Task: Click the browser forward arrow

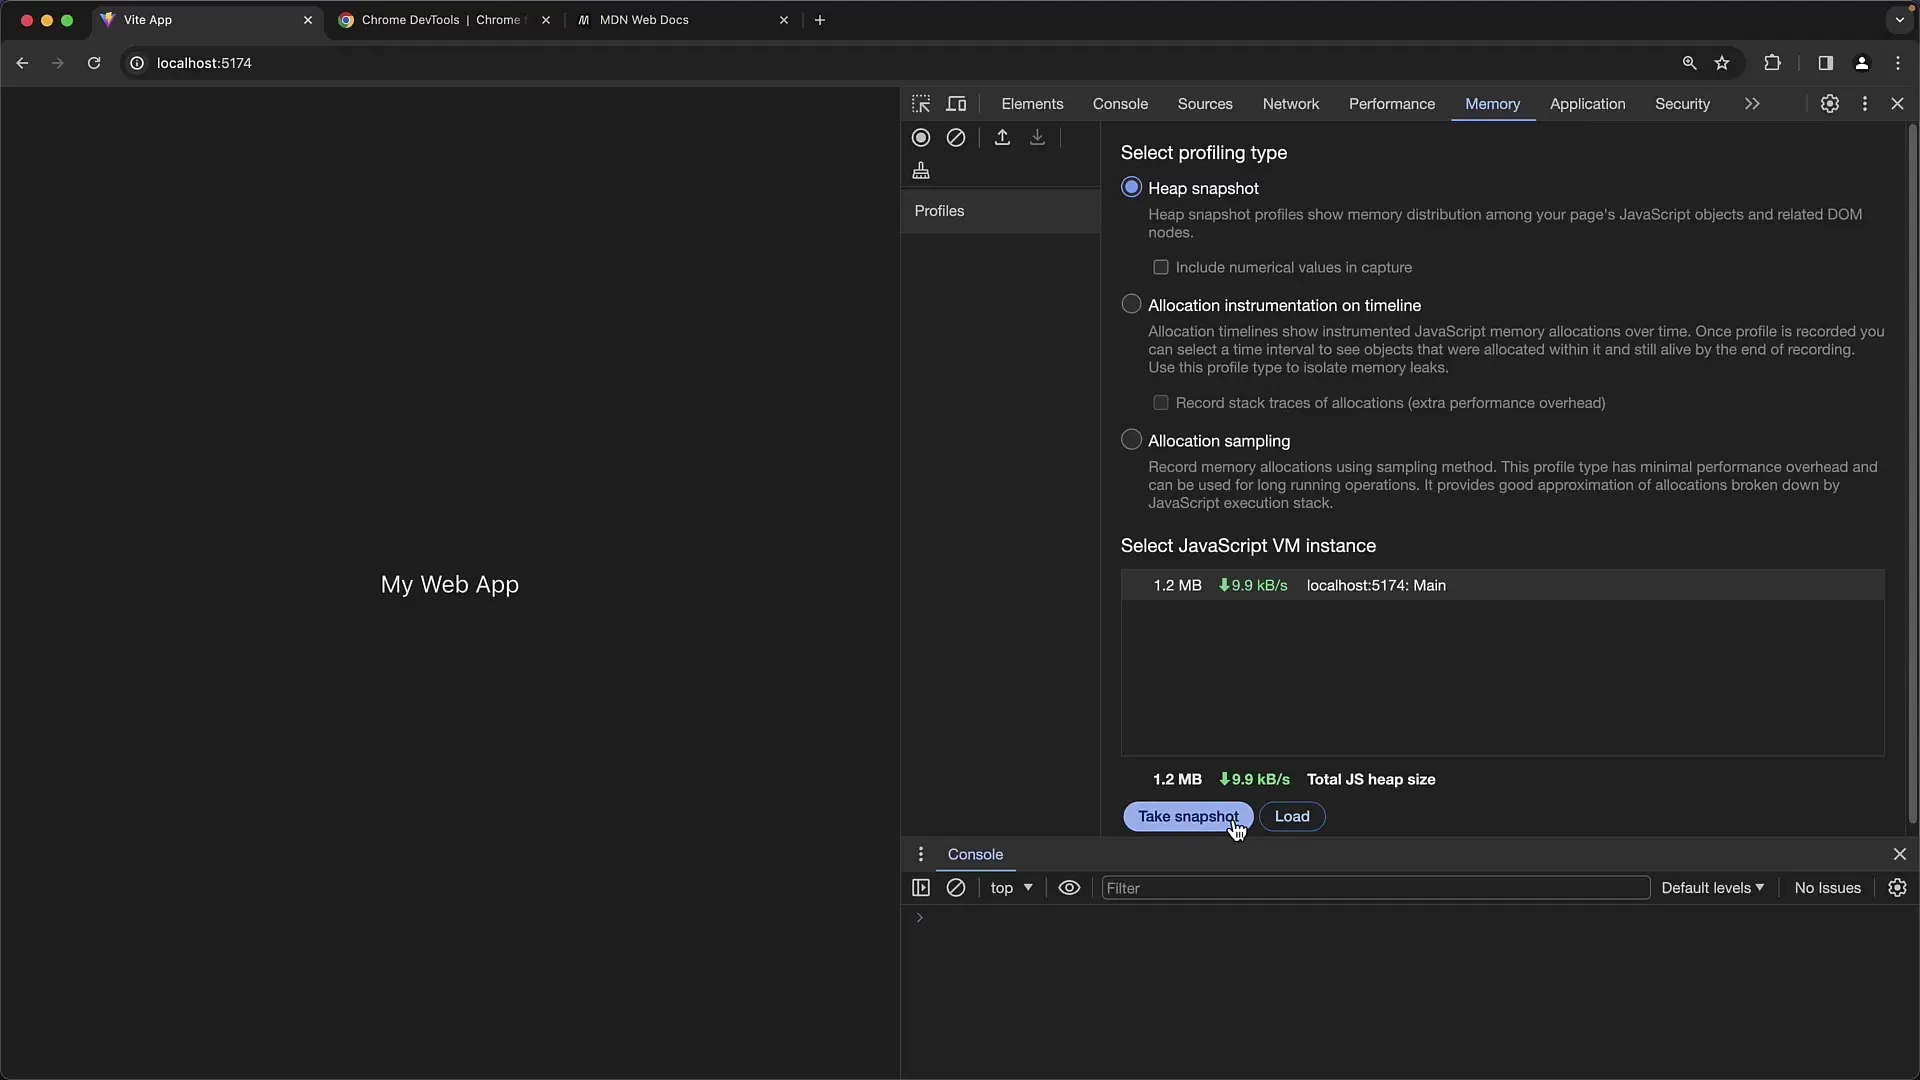Action: point(58,63)
